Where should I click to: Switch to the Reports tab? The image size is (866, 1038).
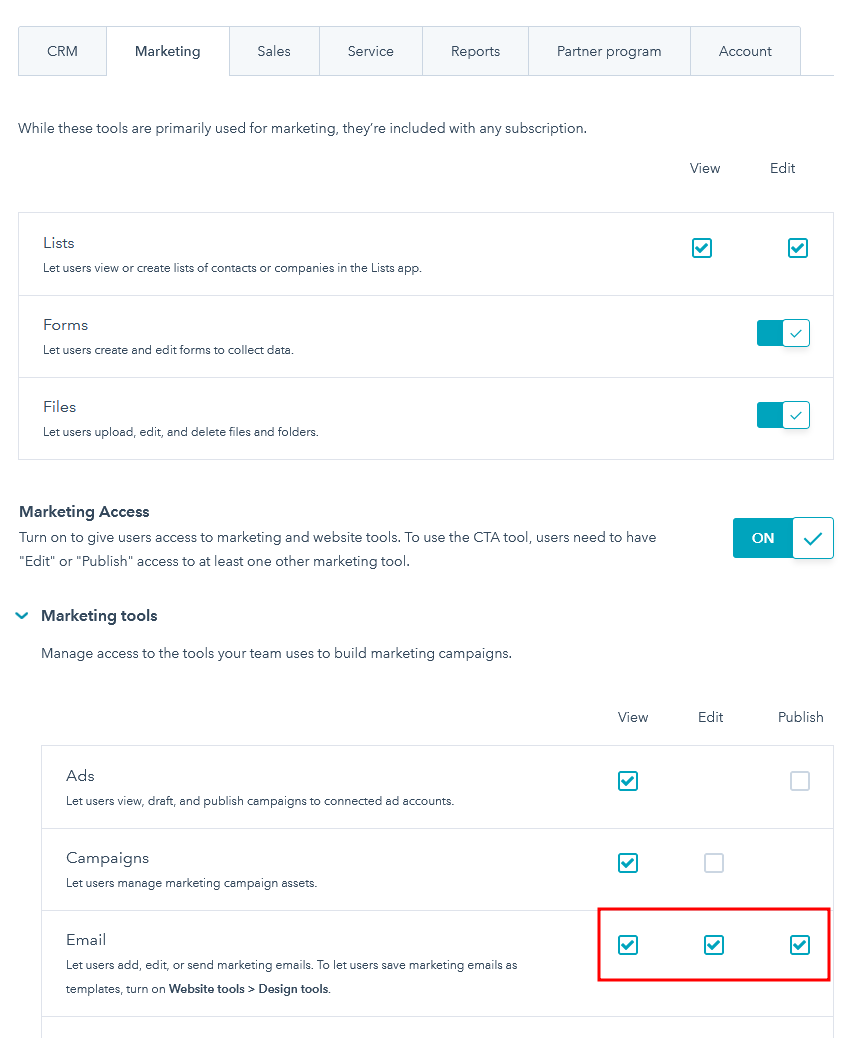(475, 51)
